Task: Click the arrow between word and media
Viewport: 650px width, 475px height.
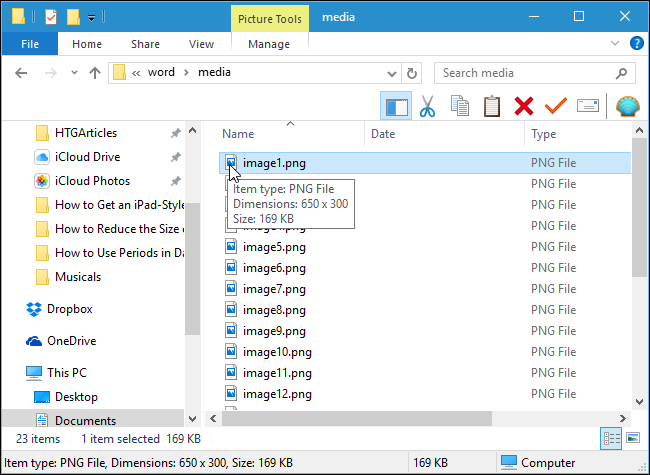Action: pyautogui.click(x=187, y=73)
